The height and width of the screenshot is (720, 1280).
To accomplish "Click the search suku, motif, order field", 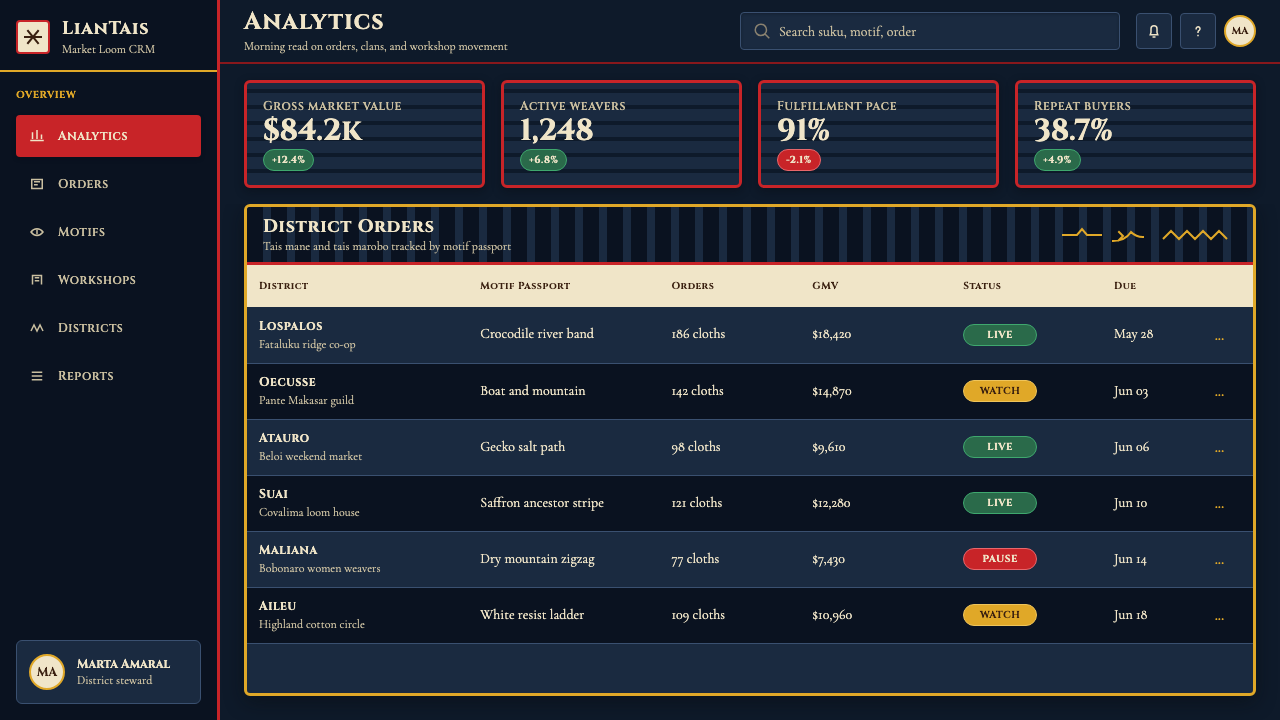I will (930, 31).
